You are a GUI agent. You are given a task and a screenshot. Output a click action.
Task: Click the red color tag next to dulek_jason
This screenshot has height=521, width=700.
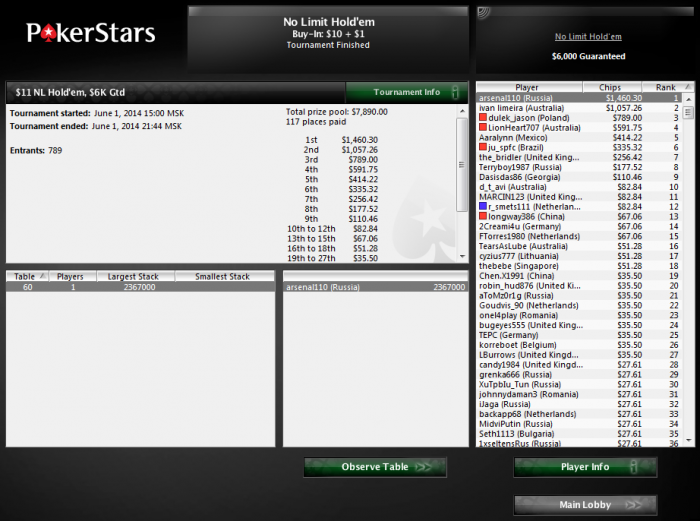(x=483, y=117)
